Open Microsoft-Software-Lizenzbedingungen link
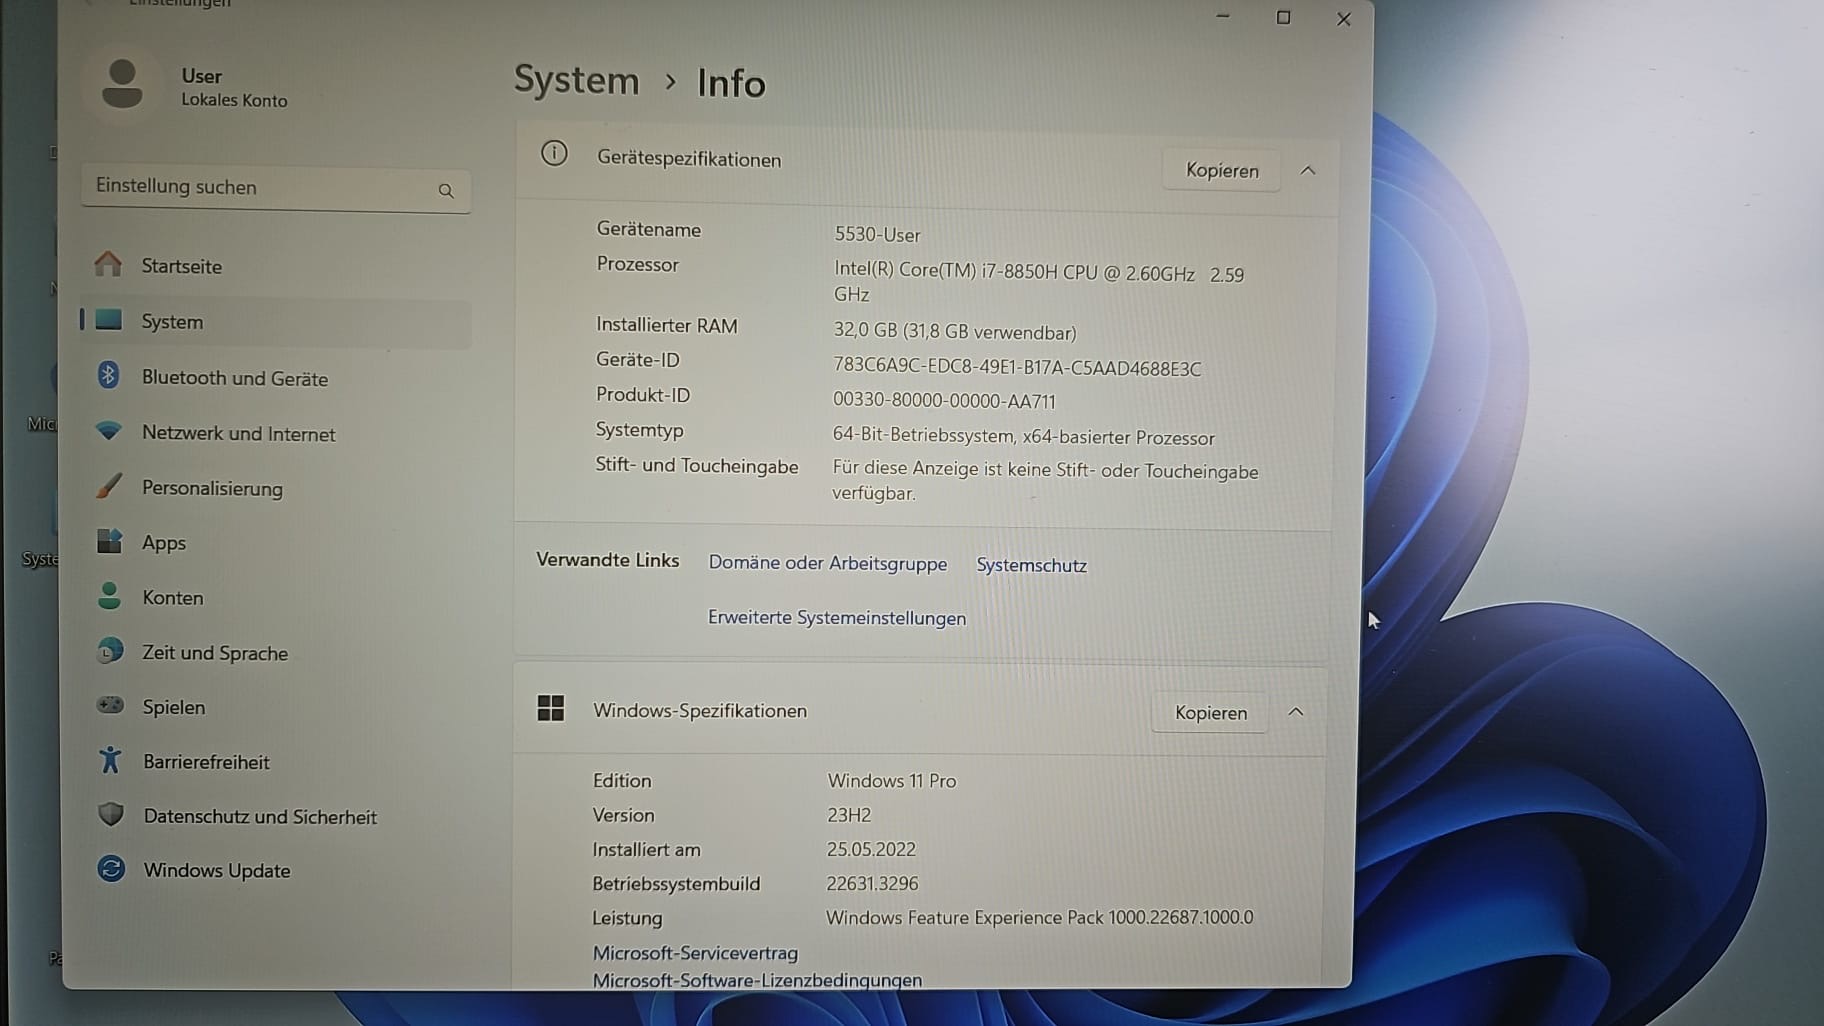Screen dimensions: 1824x1026 point(757,980)
